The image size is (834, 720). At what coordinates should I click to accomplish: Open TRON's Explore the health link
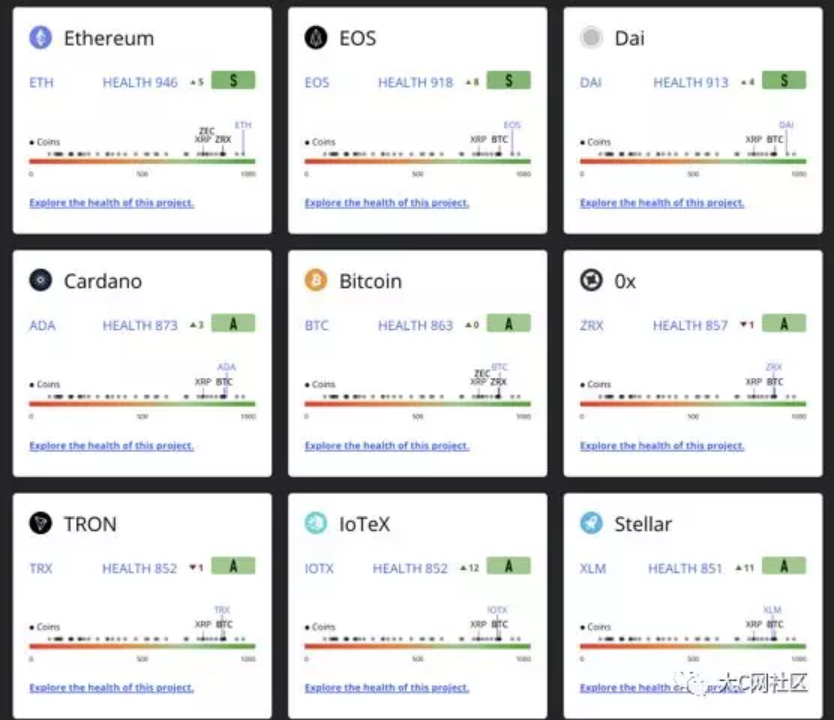(x=112, y=688)
